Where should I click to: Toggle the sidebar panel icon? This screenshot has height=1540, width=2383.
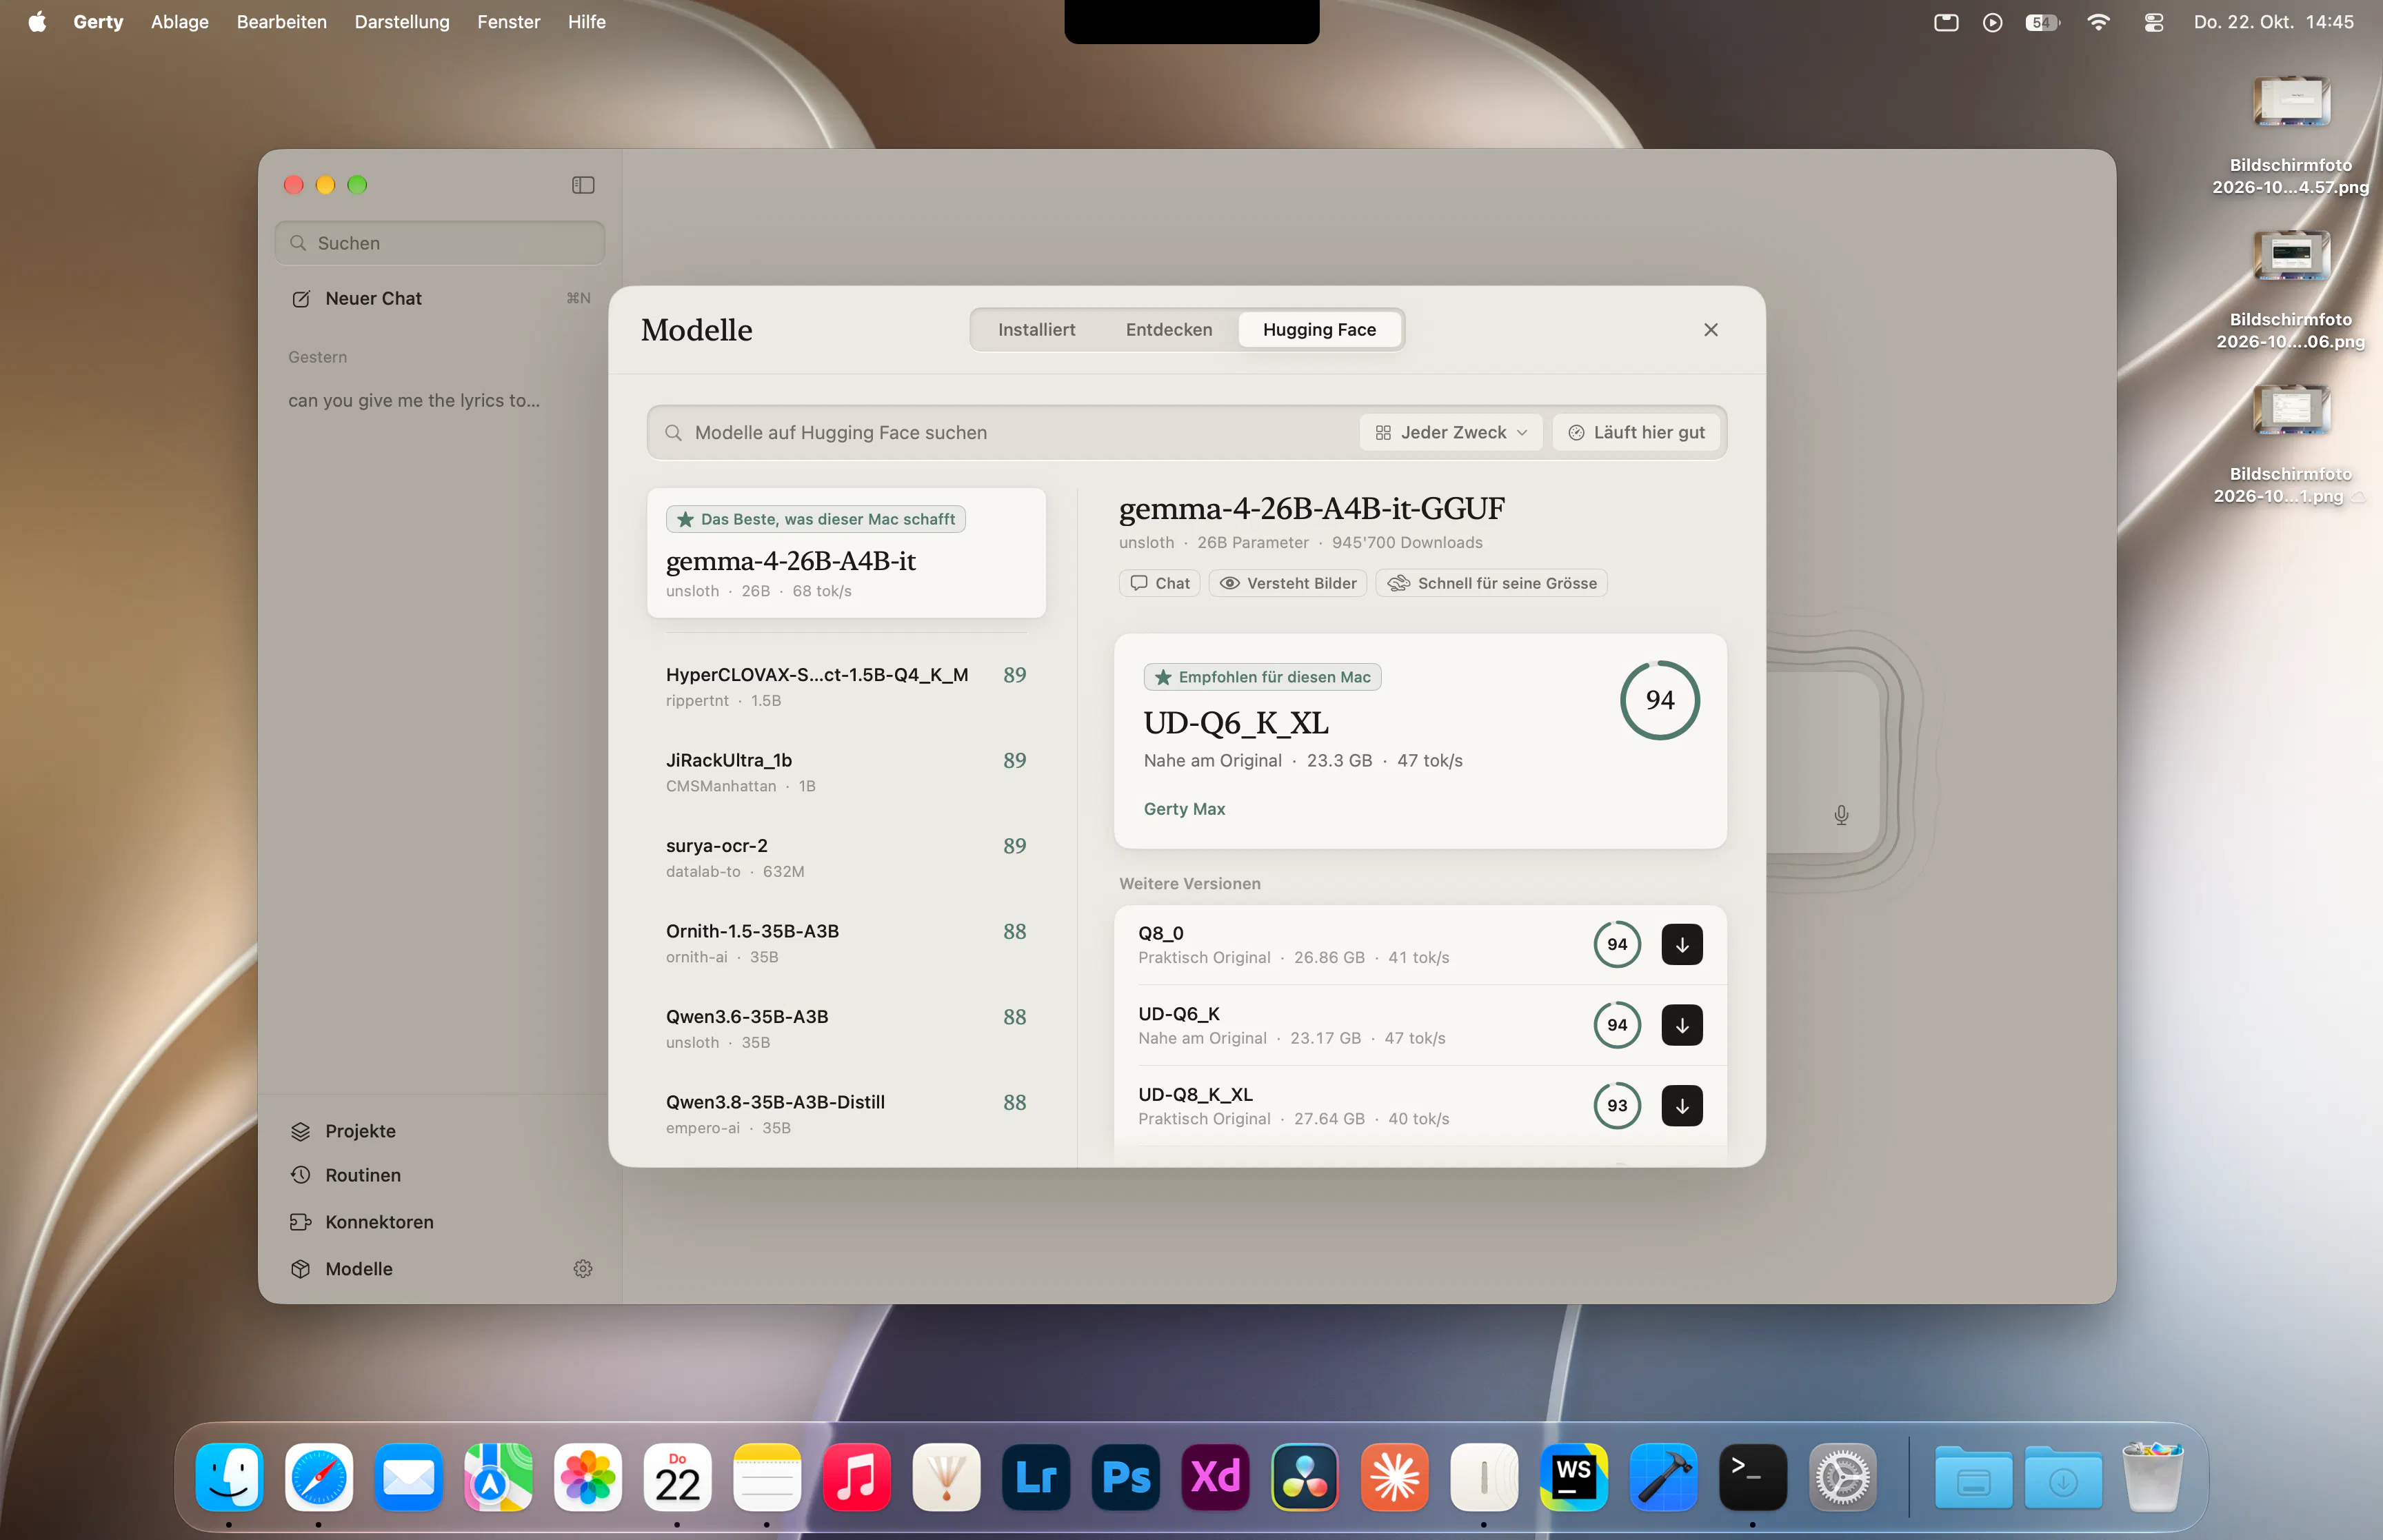[583, 185]
